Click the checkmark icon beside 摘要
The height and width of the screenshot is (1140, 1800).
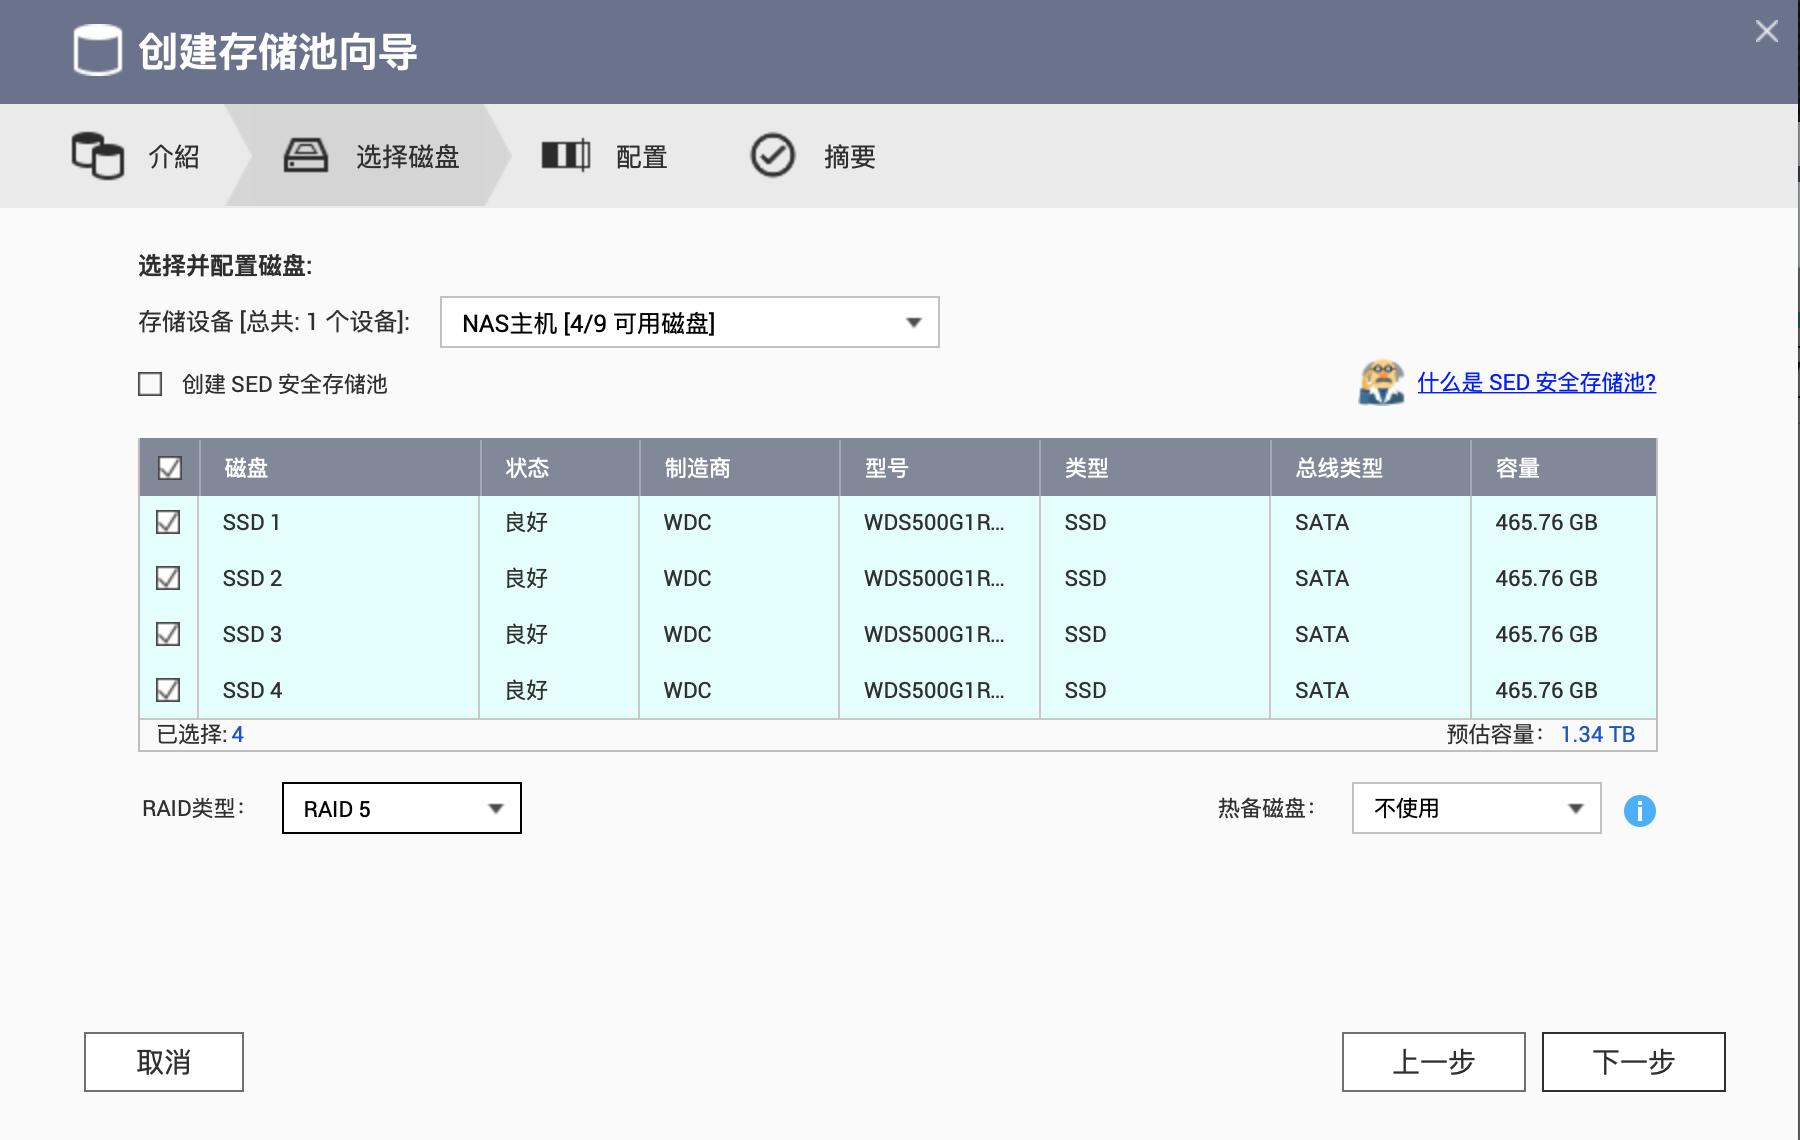[770, 156]
